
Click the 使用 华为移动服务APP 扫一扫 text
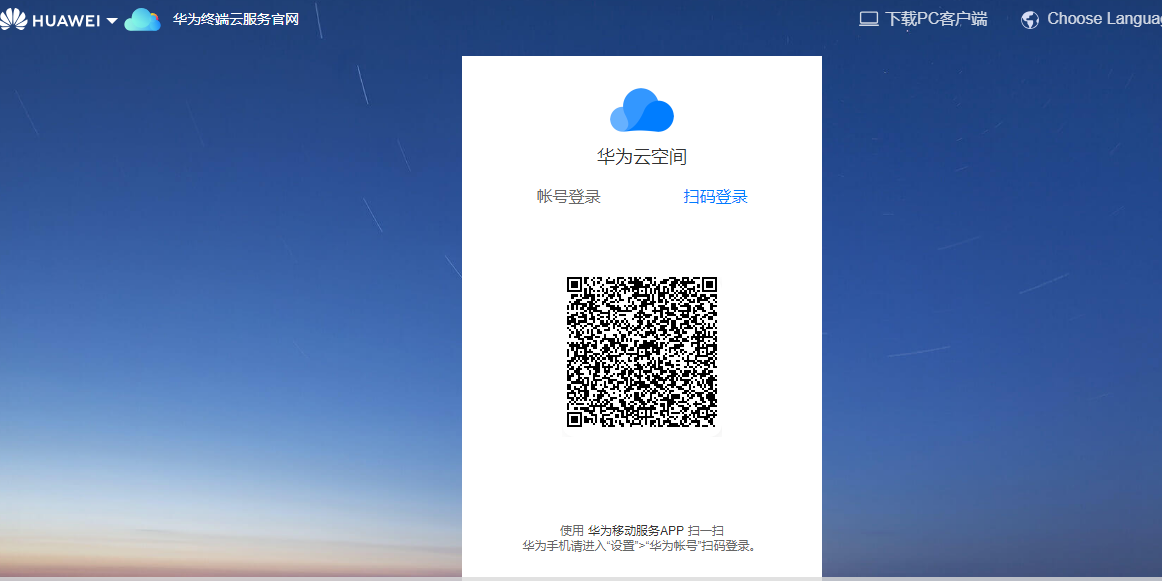642,531
